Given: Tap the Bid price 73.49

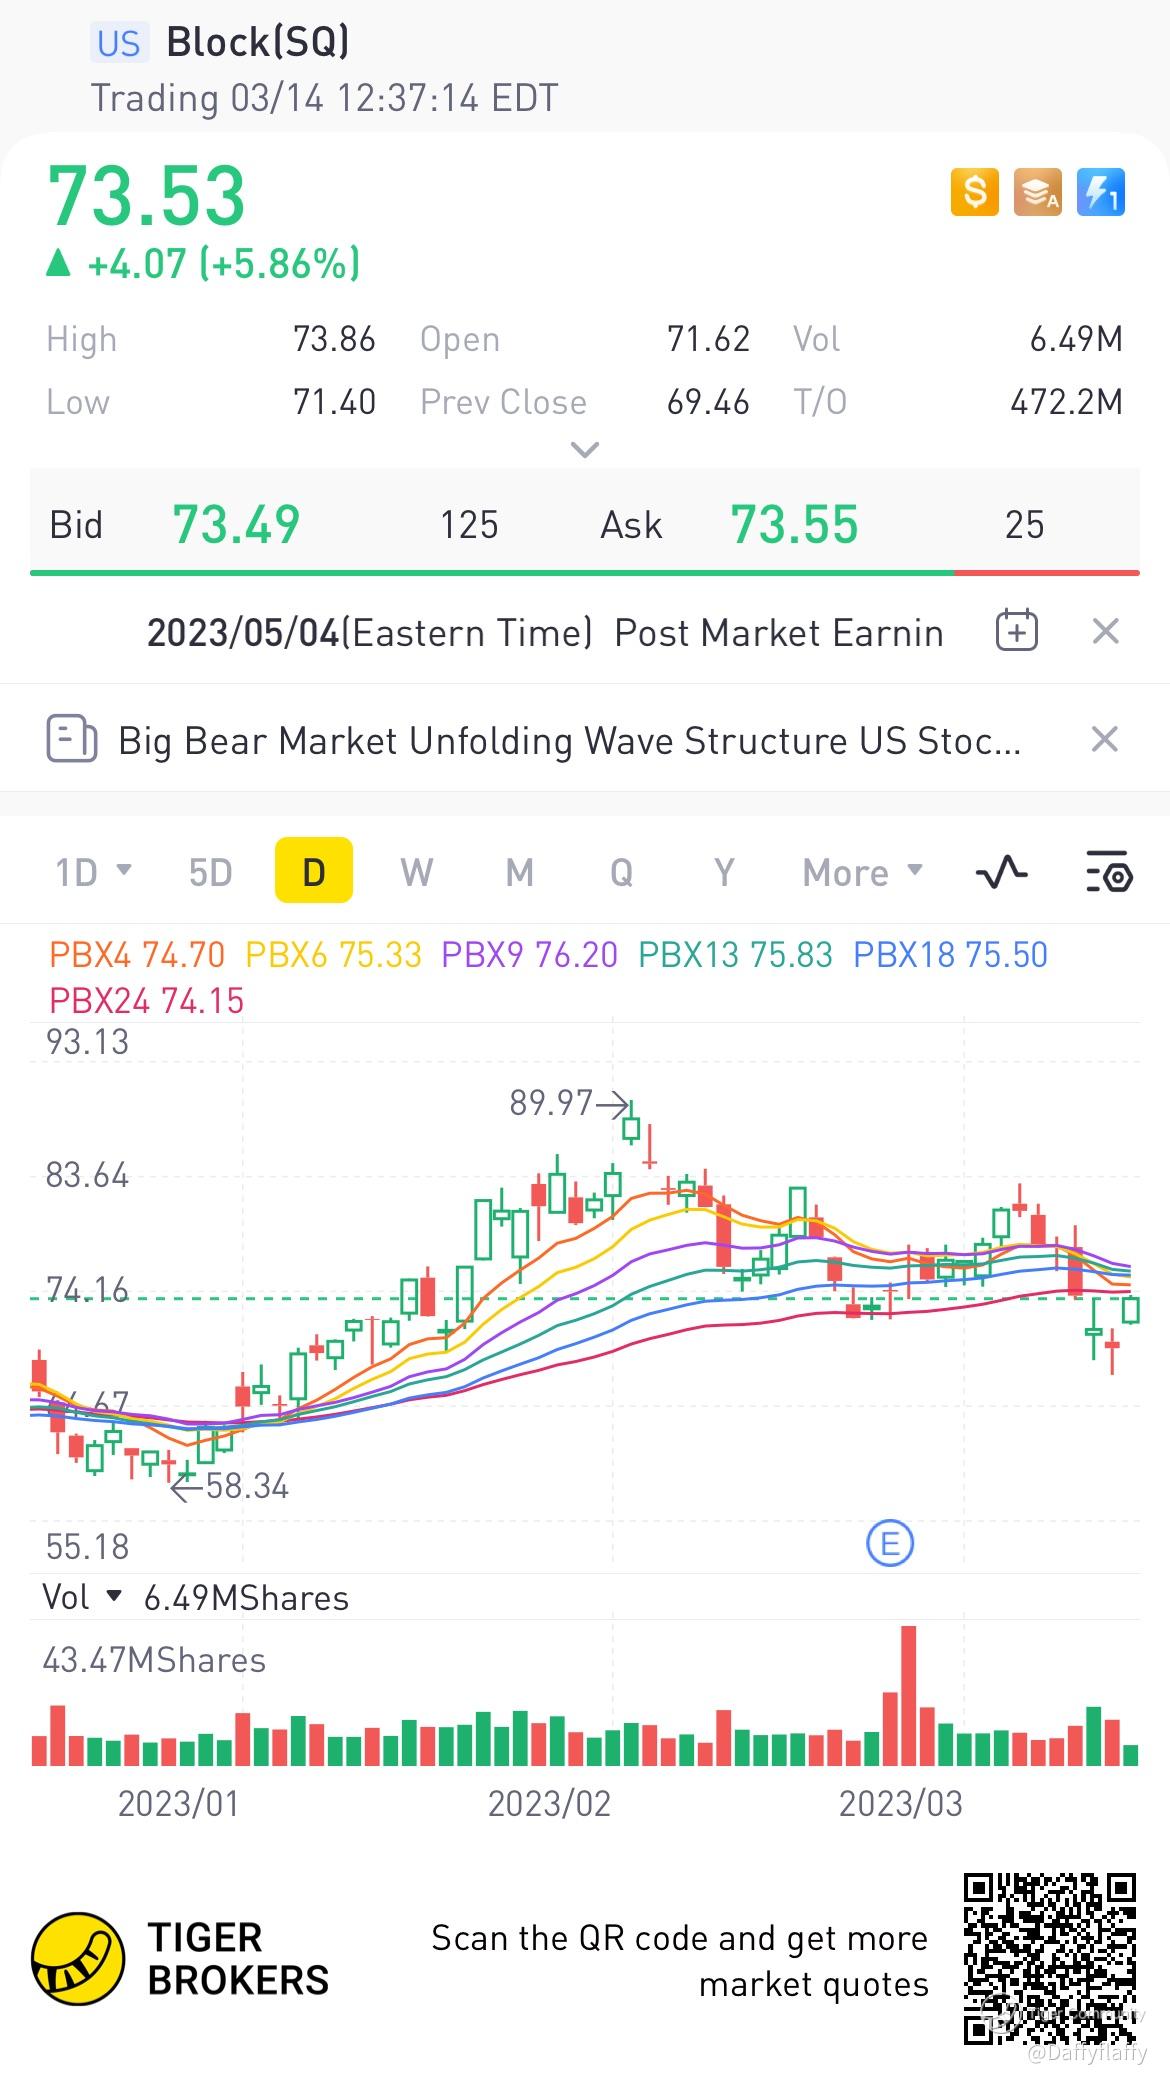Looking at the screenshot, I should (236, 525).
